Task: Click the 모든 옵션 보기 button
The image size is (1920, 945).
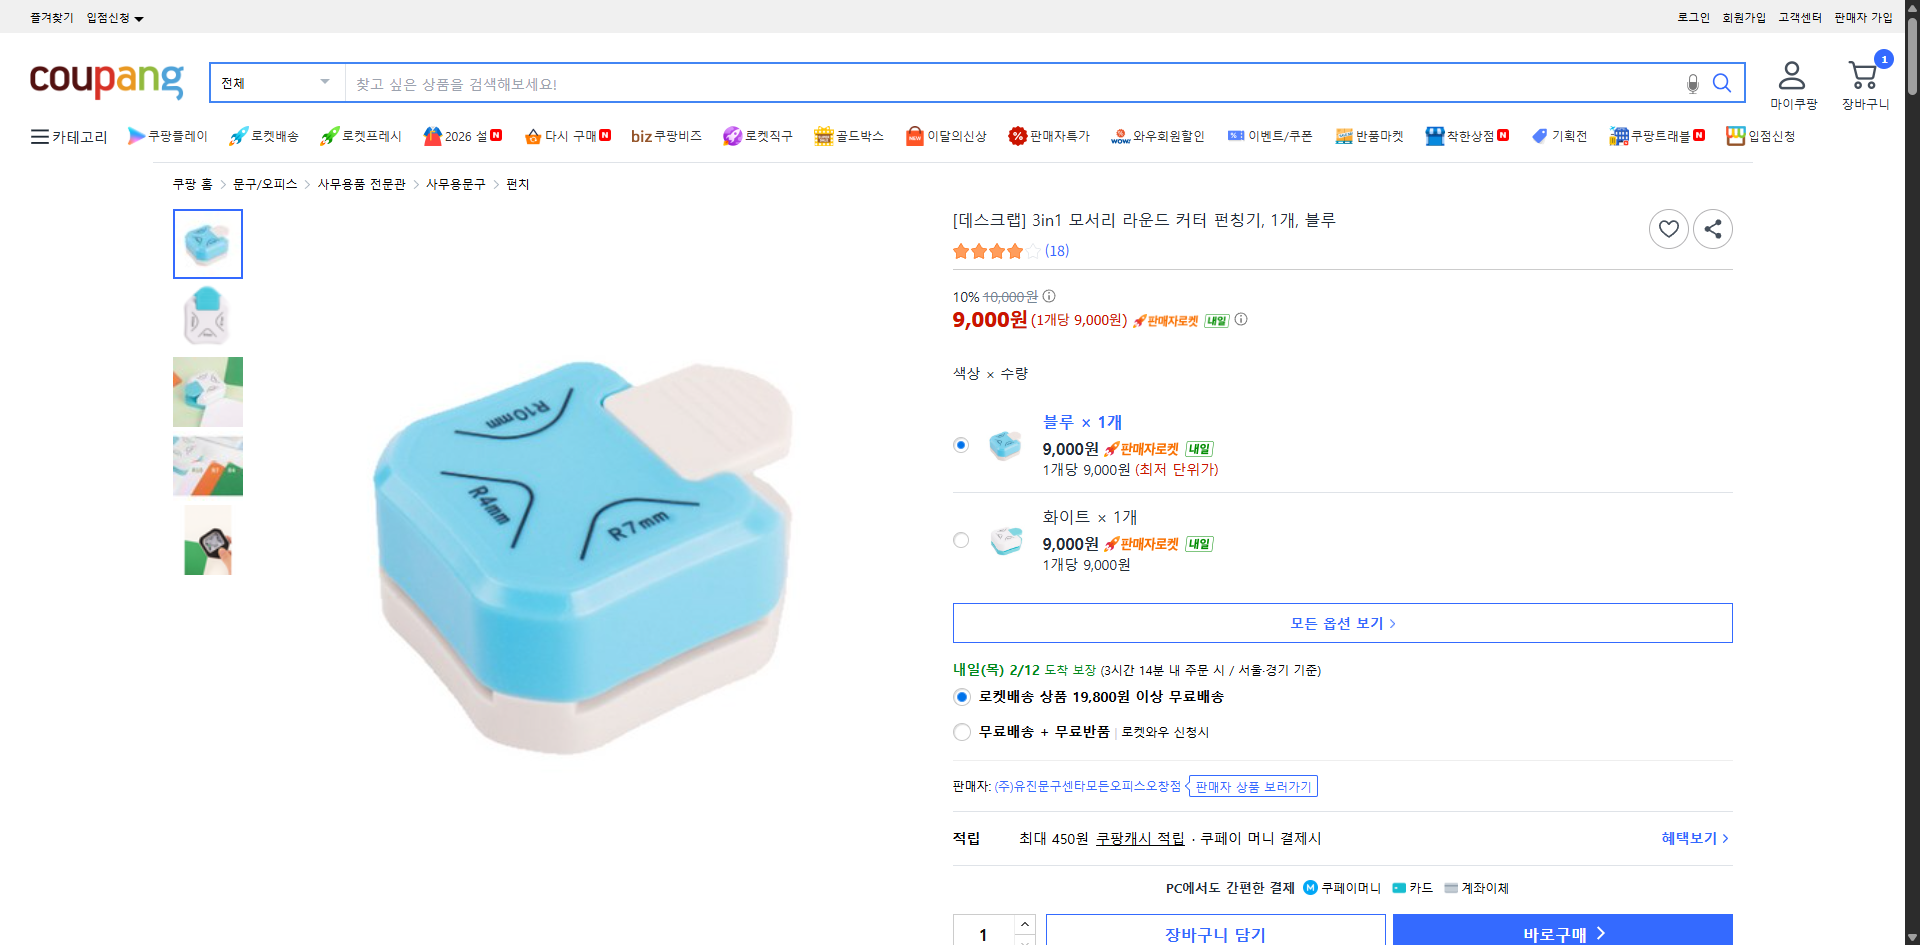Action: (x=1341, y=622)
